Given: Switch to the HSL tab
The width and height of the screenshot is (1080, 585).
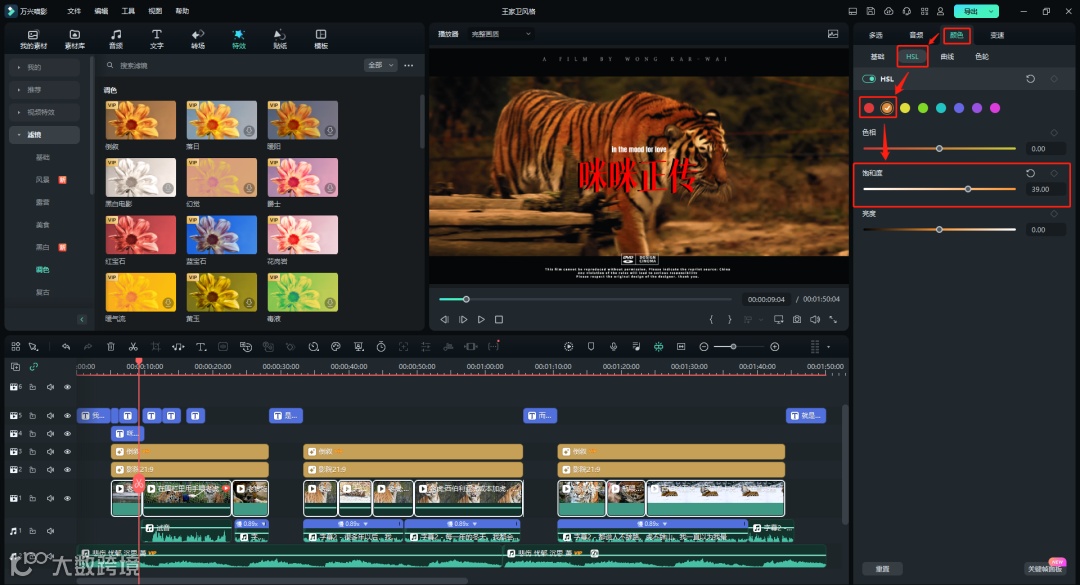Looking at the screenshot, I should [912, 57].
